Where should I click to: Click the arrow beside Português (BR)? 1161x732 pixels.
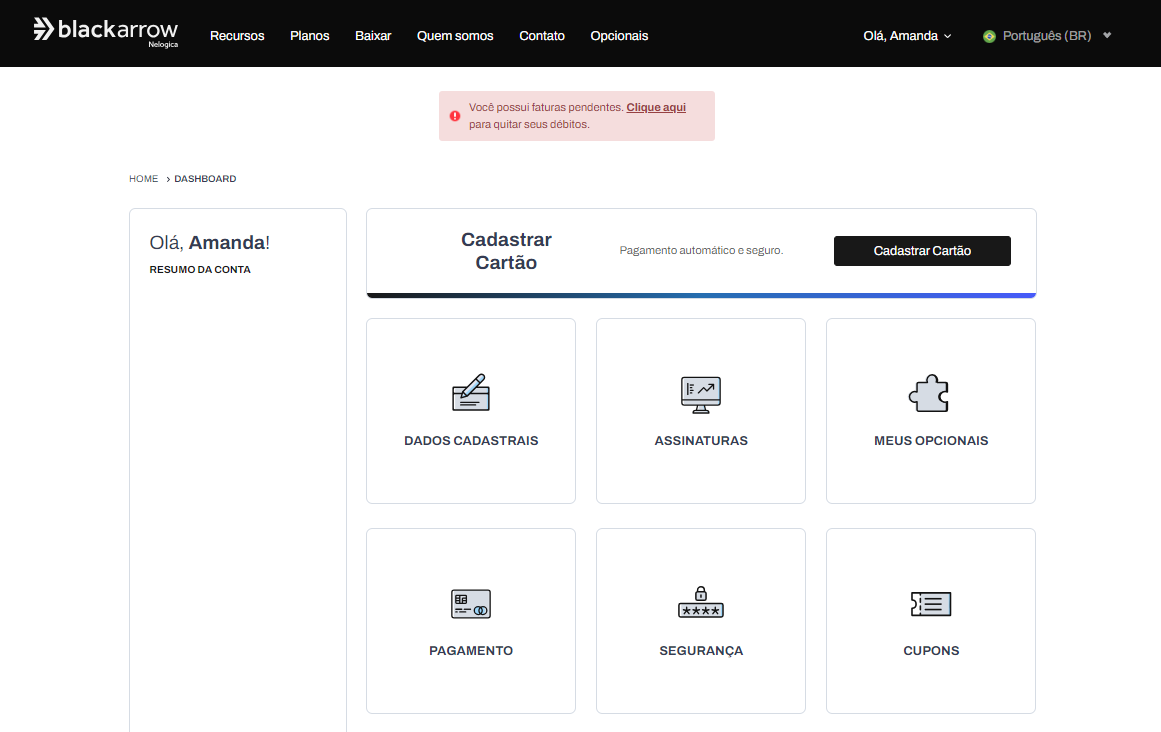click(1107, 36)
